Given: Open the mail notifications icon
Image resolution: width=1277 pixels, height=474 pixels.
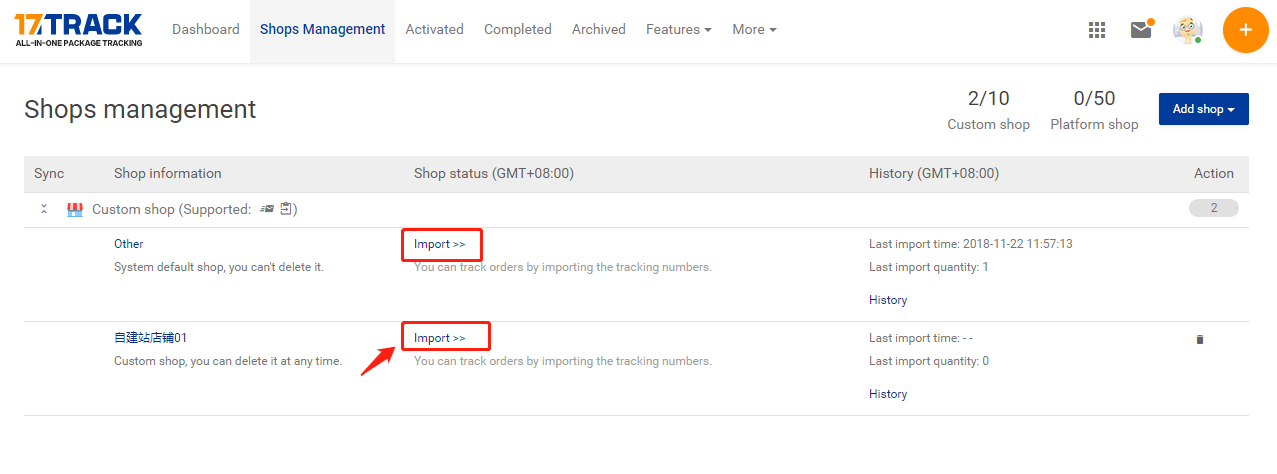Looking at the screenshot, I should (1141, 29).
